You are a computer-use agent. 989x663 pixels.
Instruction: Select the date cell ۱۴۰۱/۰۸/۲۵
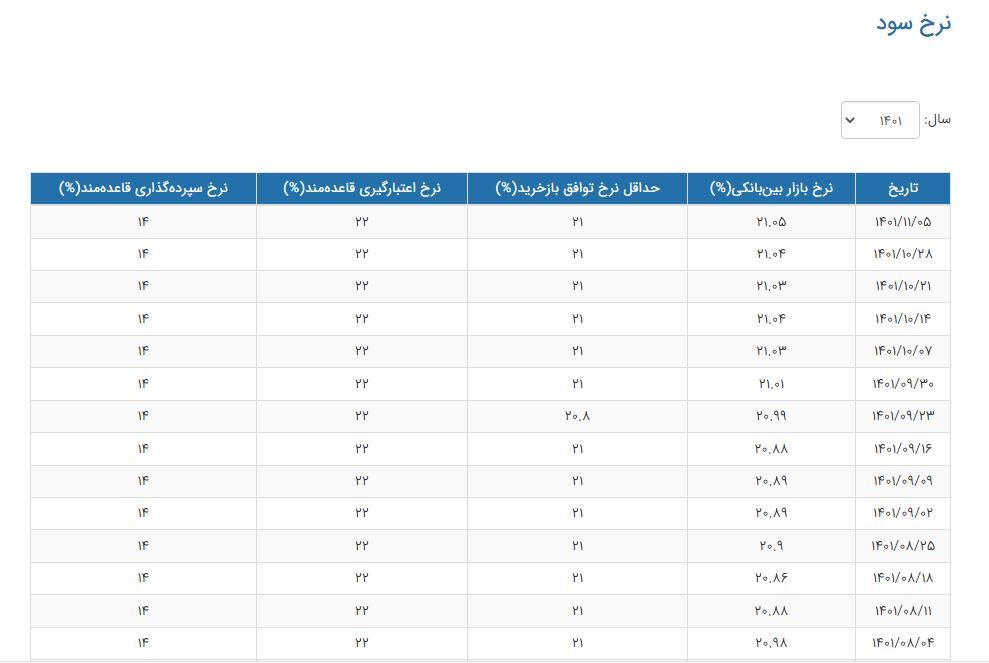click(x=903, y=546)
